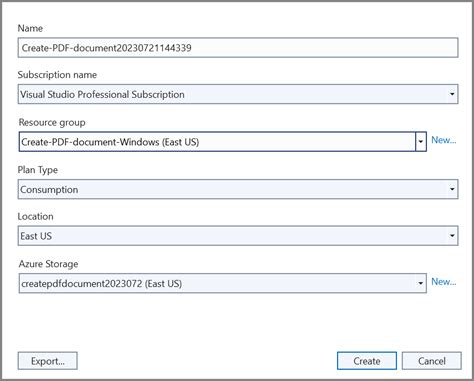Viewport: 474px width, 381px height.
Task: Click the Name label
Action: tap(30, 28)
